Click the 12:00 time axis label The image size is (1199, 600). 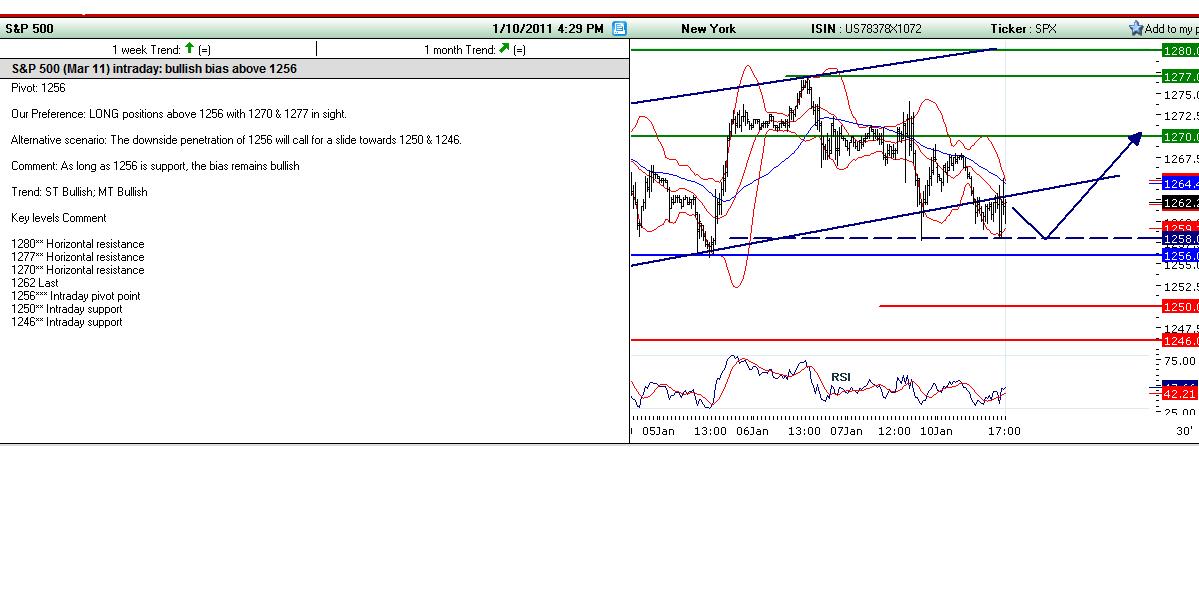894,431
